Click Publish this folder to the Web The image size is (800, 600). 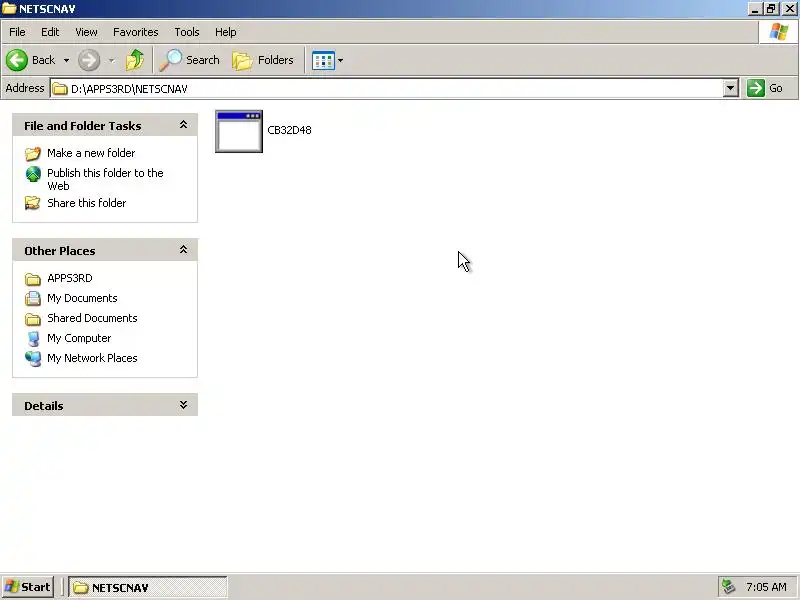pyautogui.click(x=105, y=180)
